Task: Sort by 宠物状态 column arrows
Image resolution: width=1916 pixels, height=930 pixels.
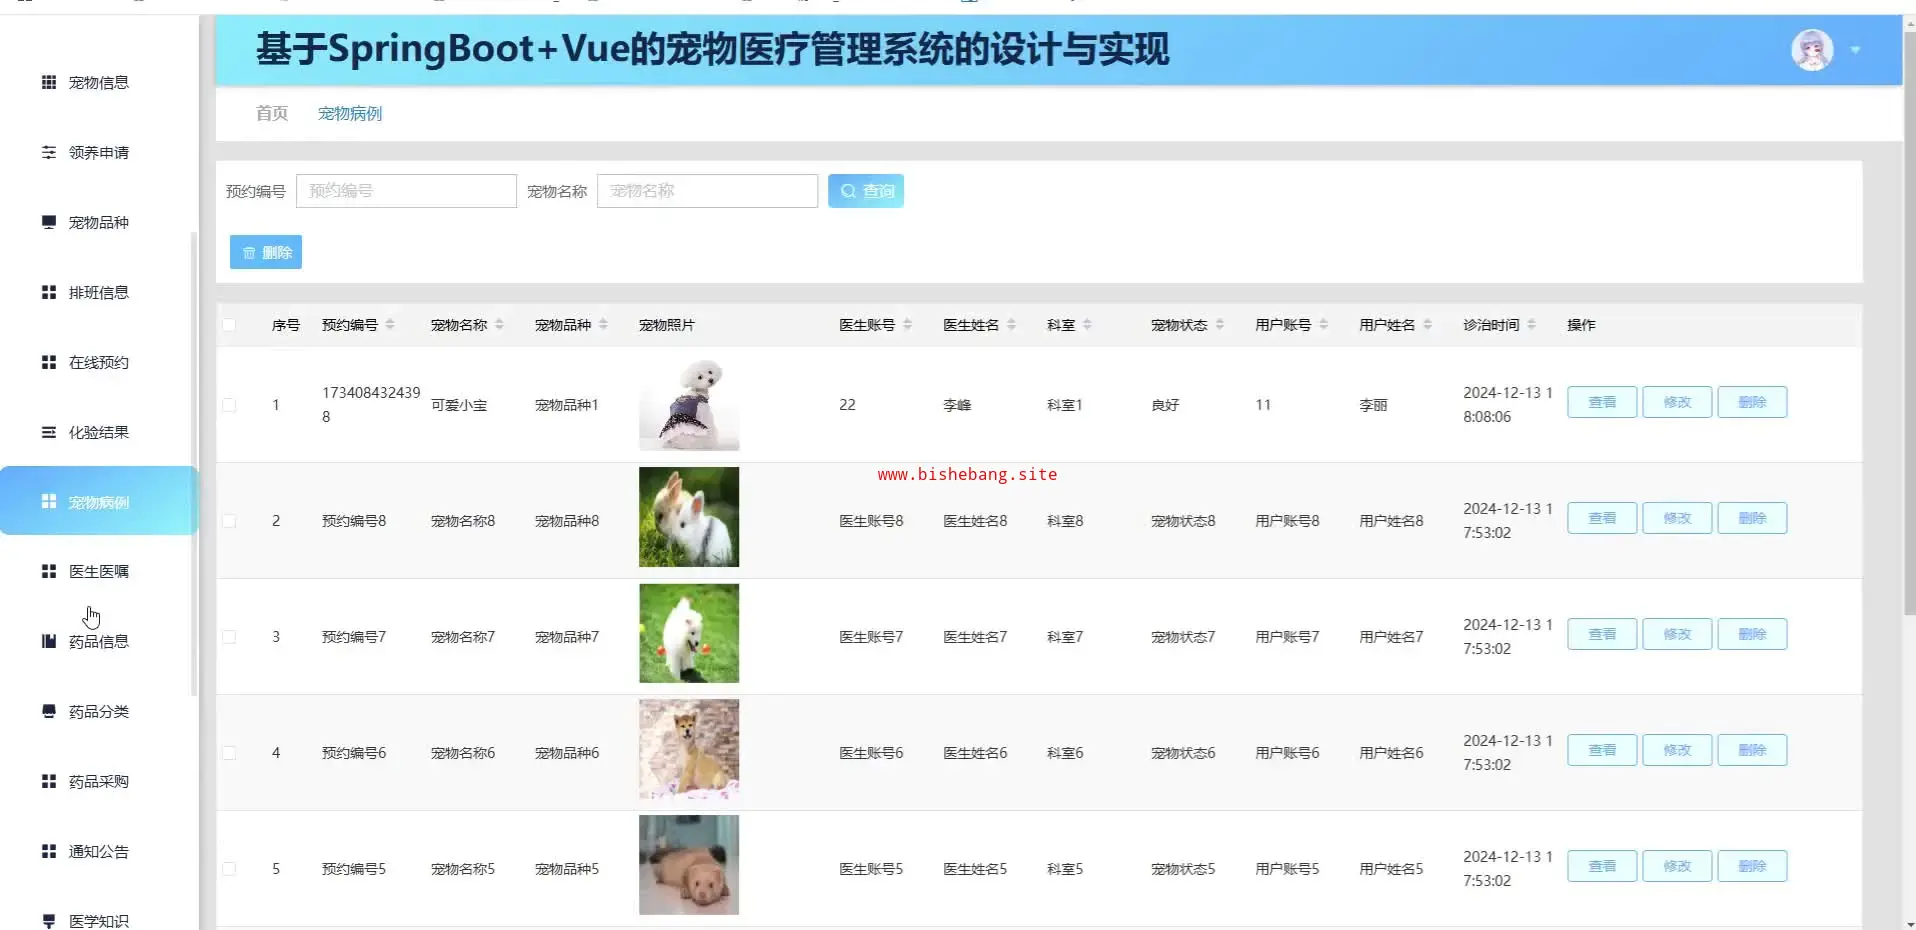Action: click(1219, 324)
